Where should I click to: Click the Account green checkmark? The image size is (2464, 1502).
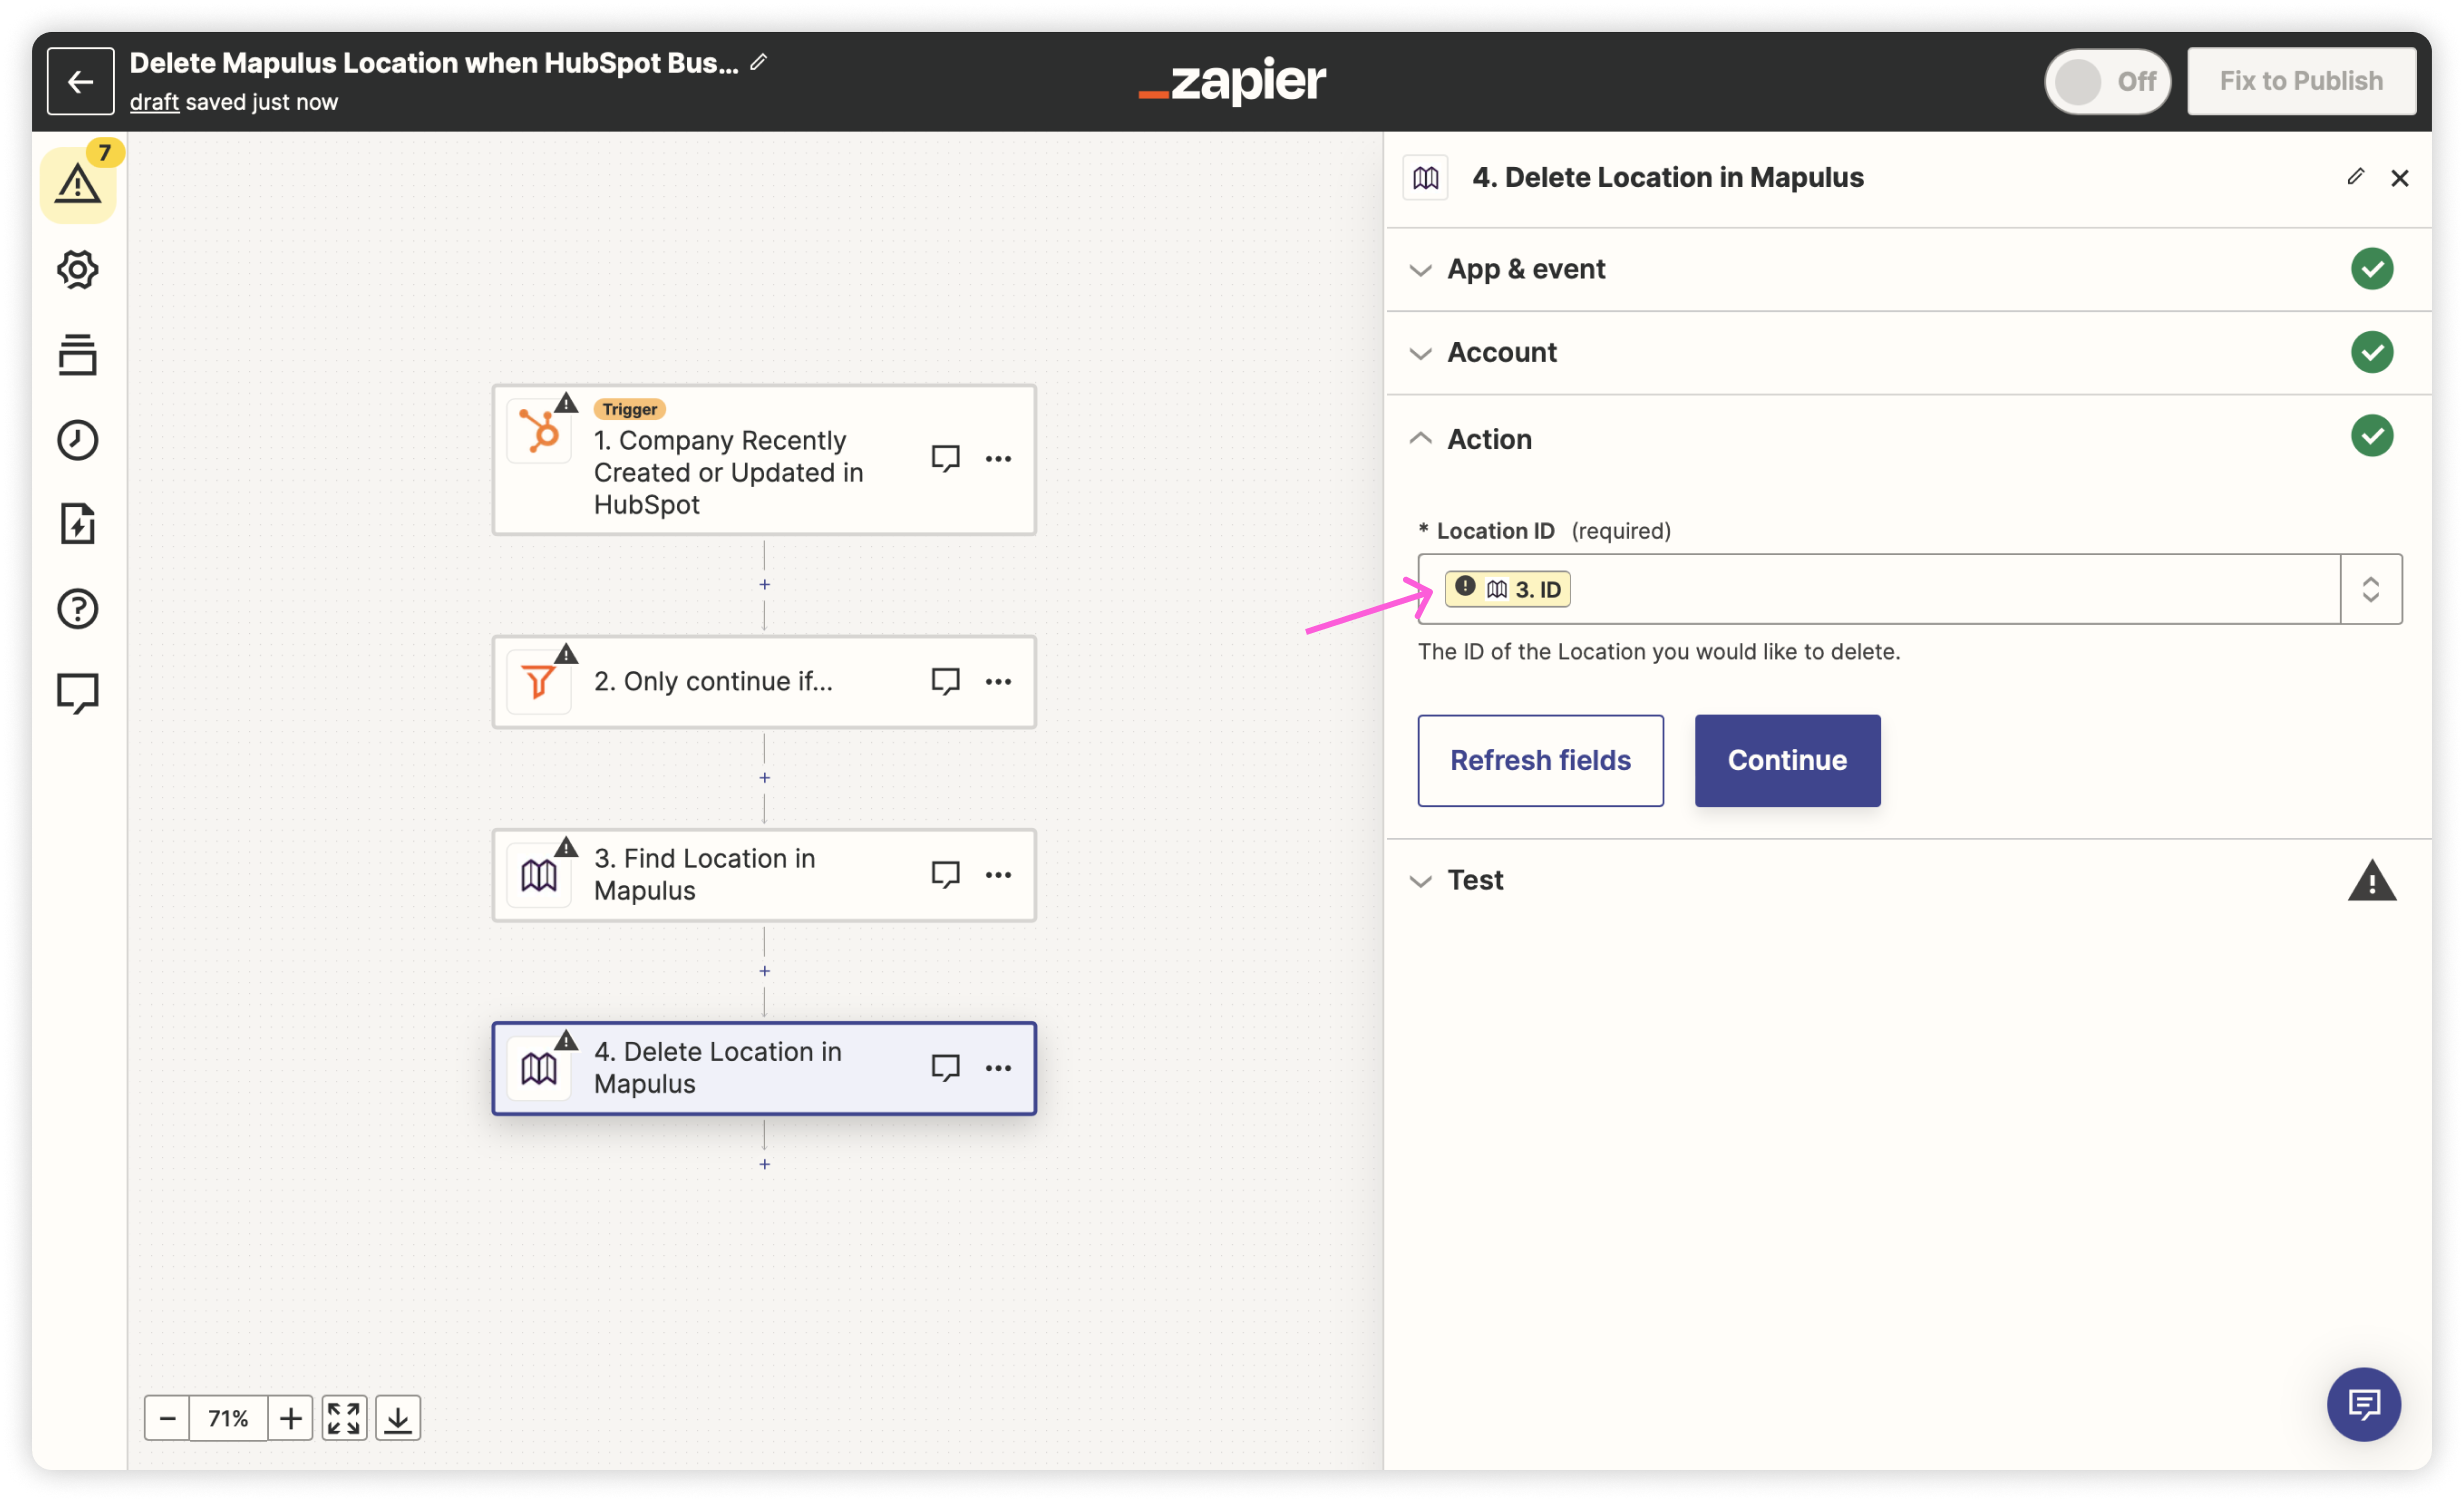[x=2372, y=352]
